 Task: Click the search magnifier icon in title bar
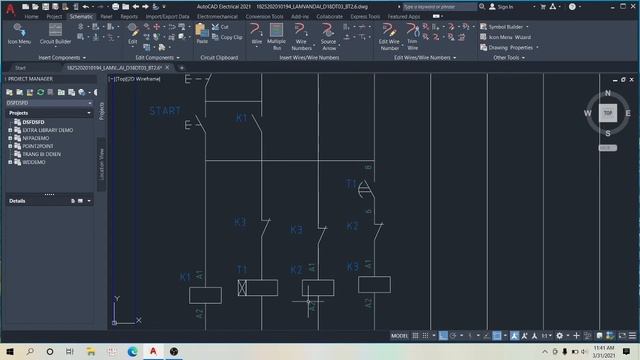coord(482,7)
